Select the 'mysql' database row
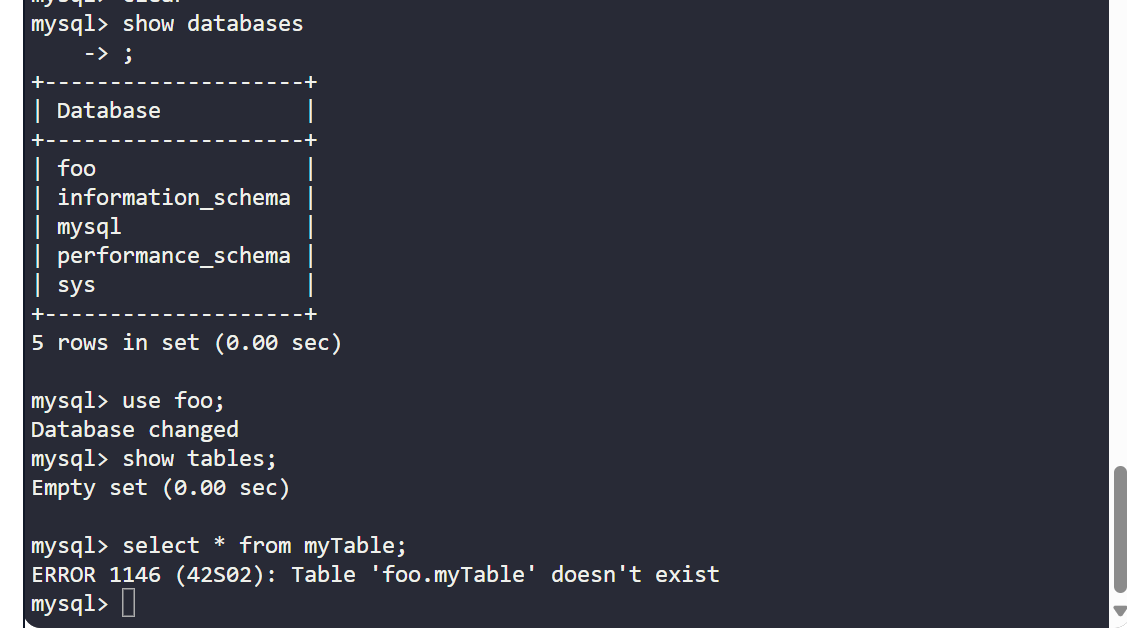This screenshot has width=1127, height=634. point(172,227)
